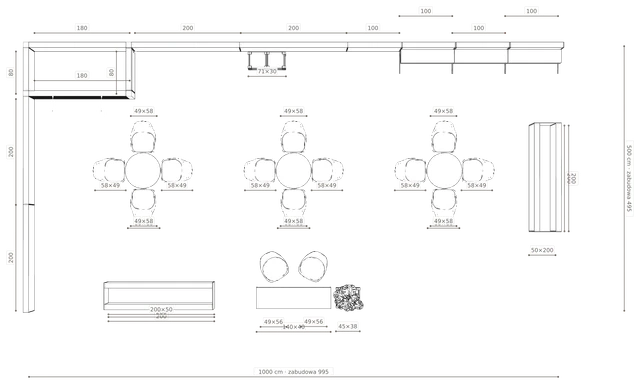Image resolution: width=640 pixels, height=384 pixels.
Task: Click the "49×56" label under the right armchair
Action: pyautogui.click(x=313, y=322)
